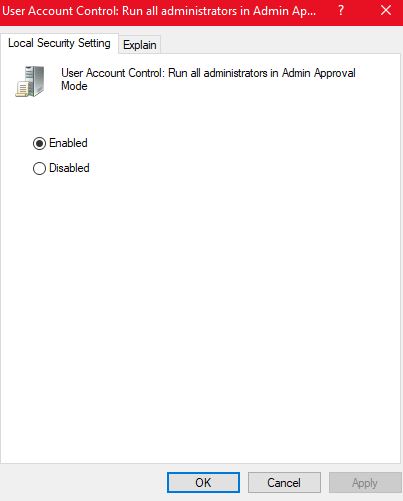The width and height of the screenshot is (403, 501).
Task: Select the Enabled radio button
Action: [x=39, y=144]
